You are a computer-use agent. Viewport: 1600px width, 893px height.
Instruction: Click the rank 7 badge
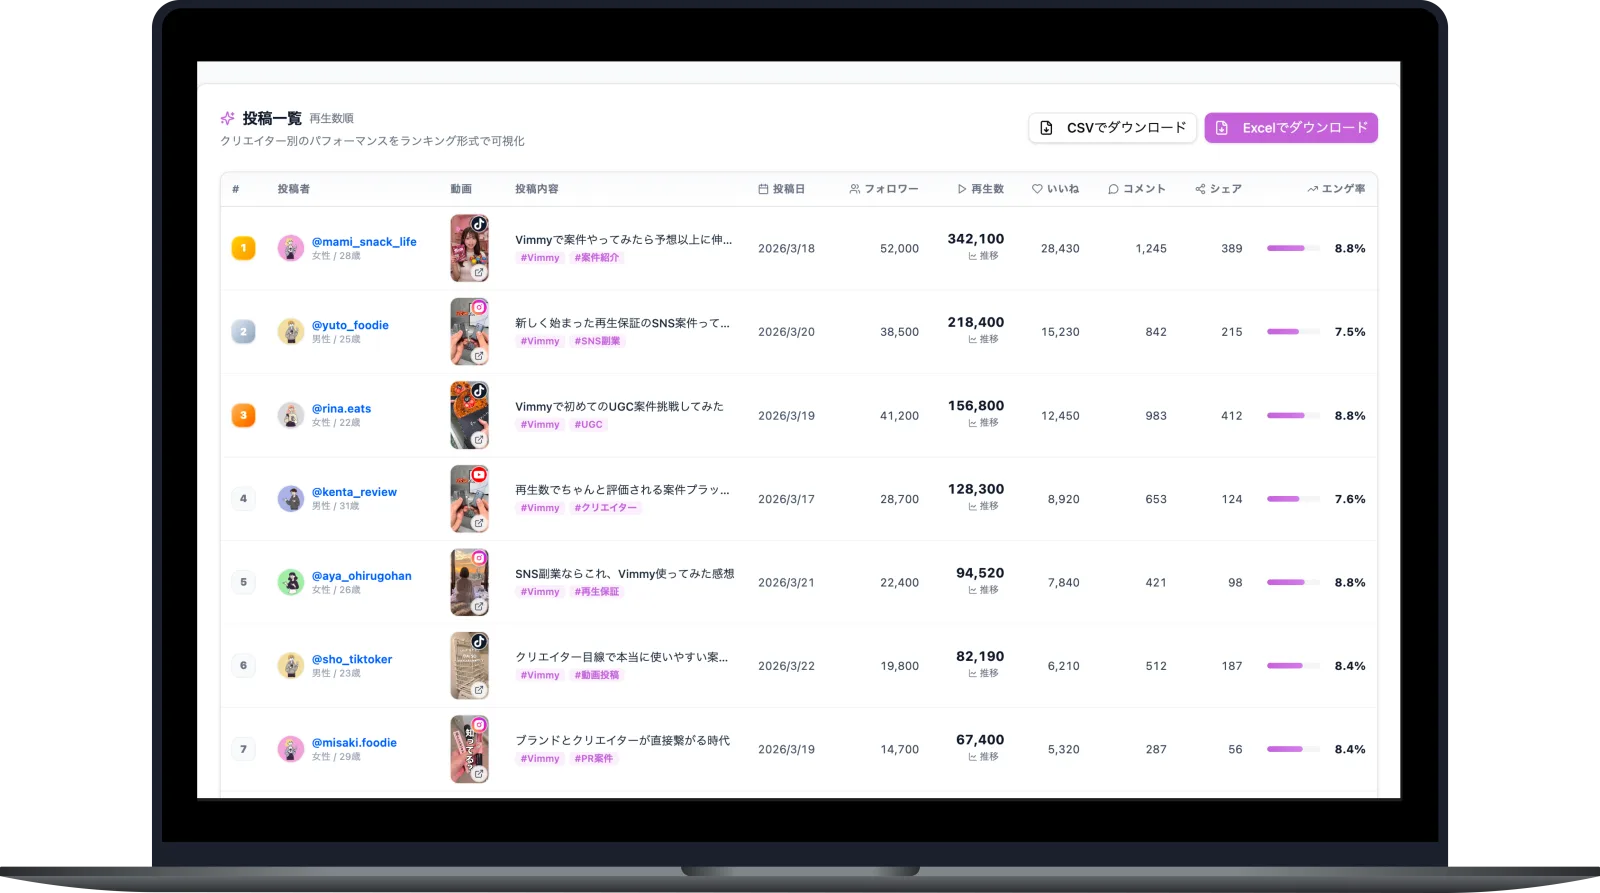[x=243, y=749]
